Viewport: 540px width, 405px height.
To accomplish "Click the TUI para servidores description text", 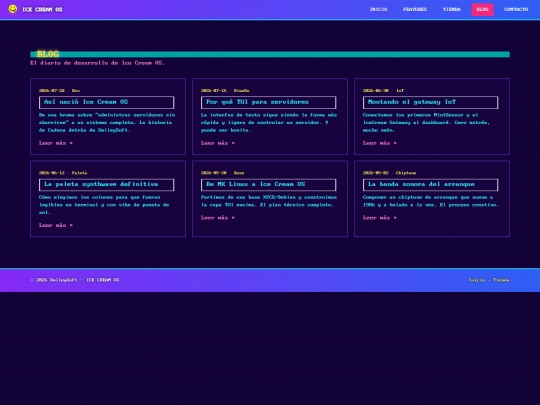I will (x=269, y=123).
